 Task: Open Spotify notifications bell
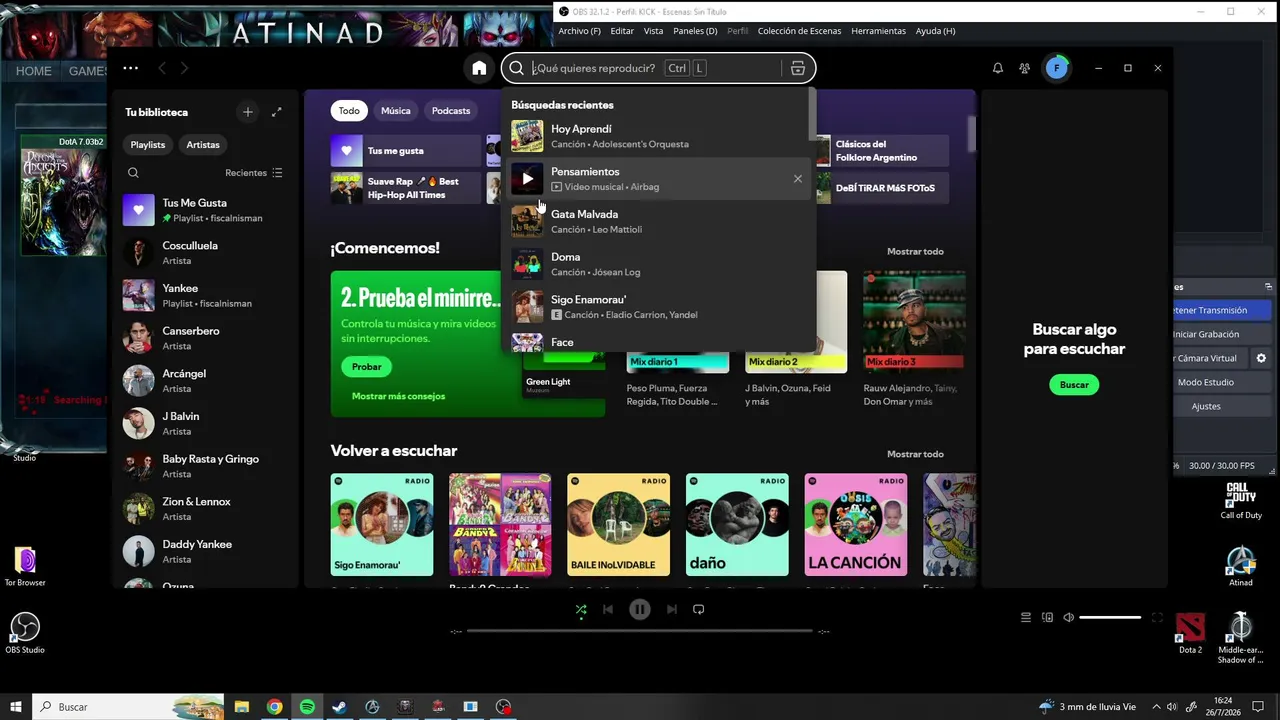click(x=997, y=68)
